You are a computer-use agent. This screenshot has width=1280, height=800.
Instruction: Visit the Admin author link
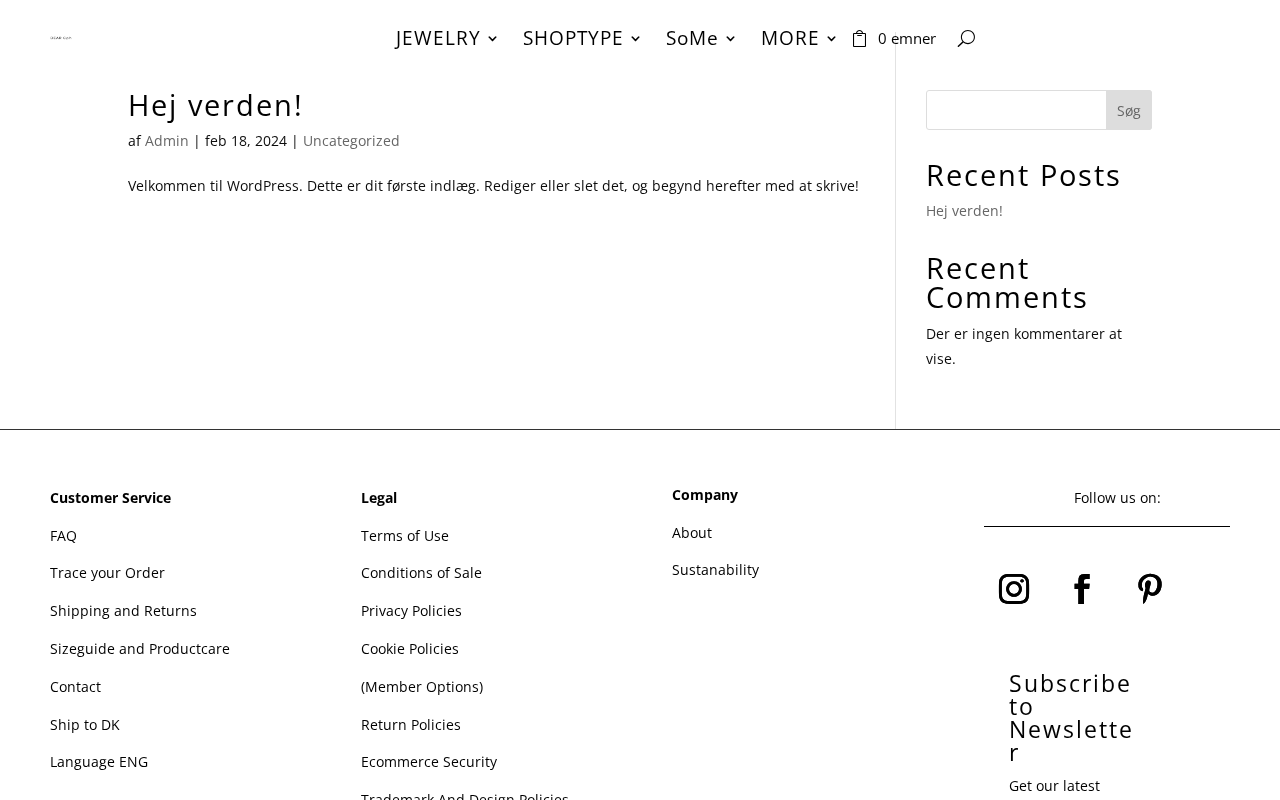(167, 141)
